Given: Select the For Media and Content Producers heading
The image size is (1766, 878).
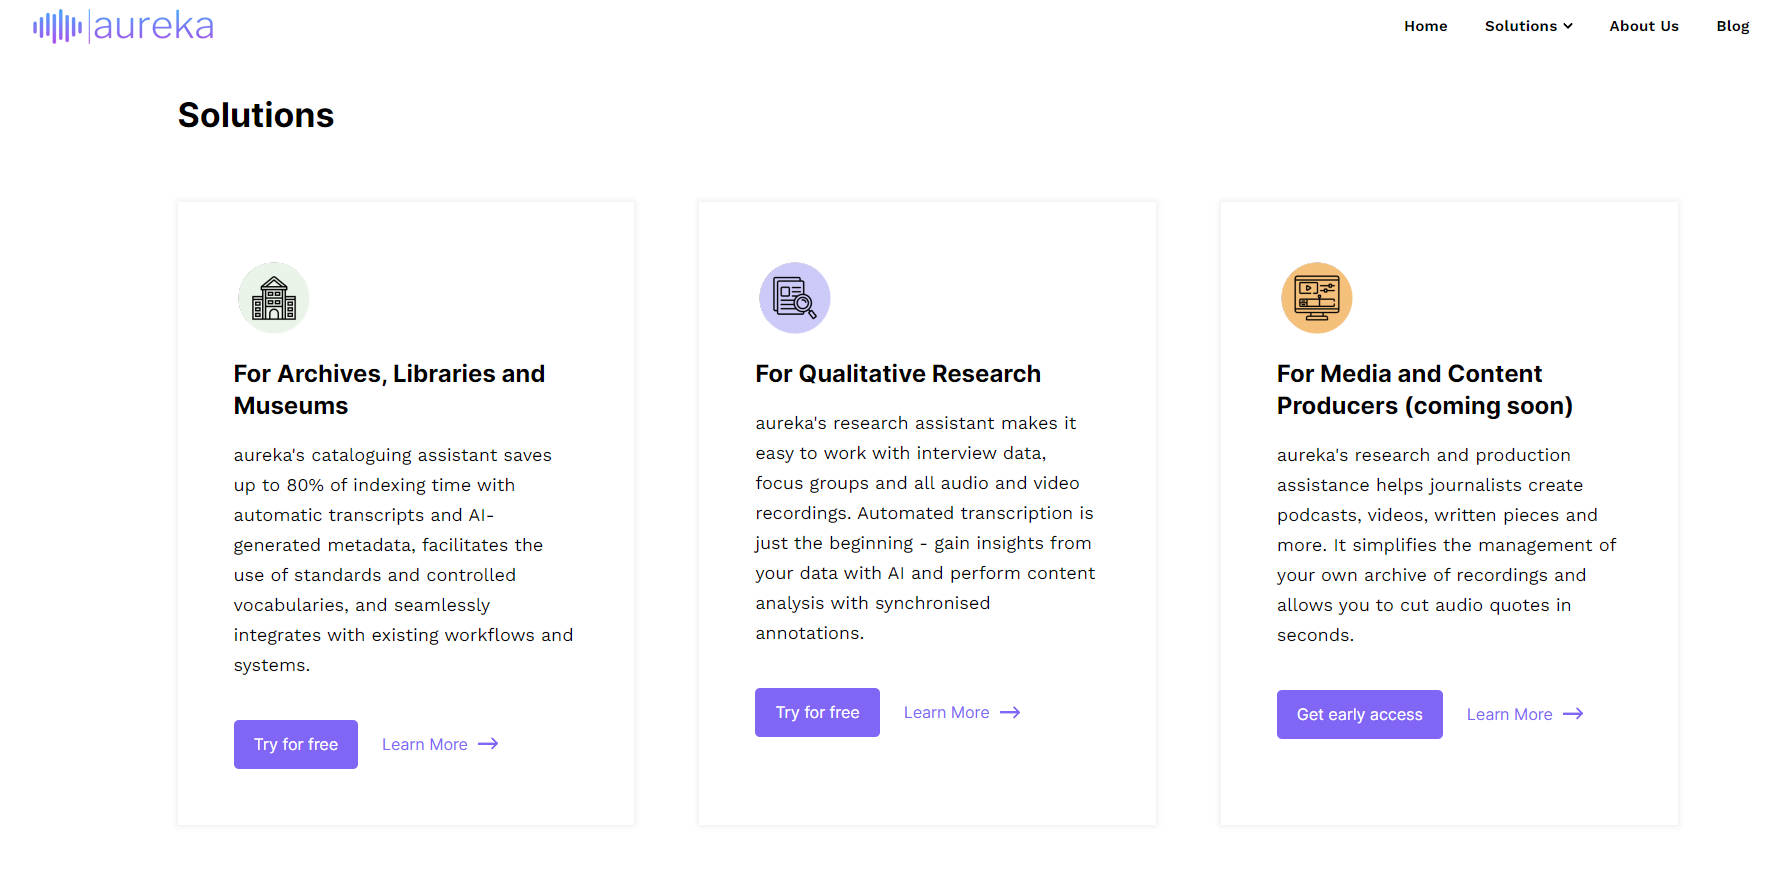Looking at the screenshot, I should pyautogui.click(x=1424, y=389).
